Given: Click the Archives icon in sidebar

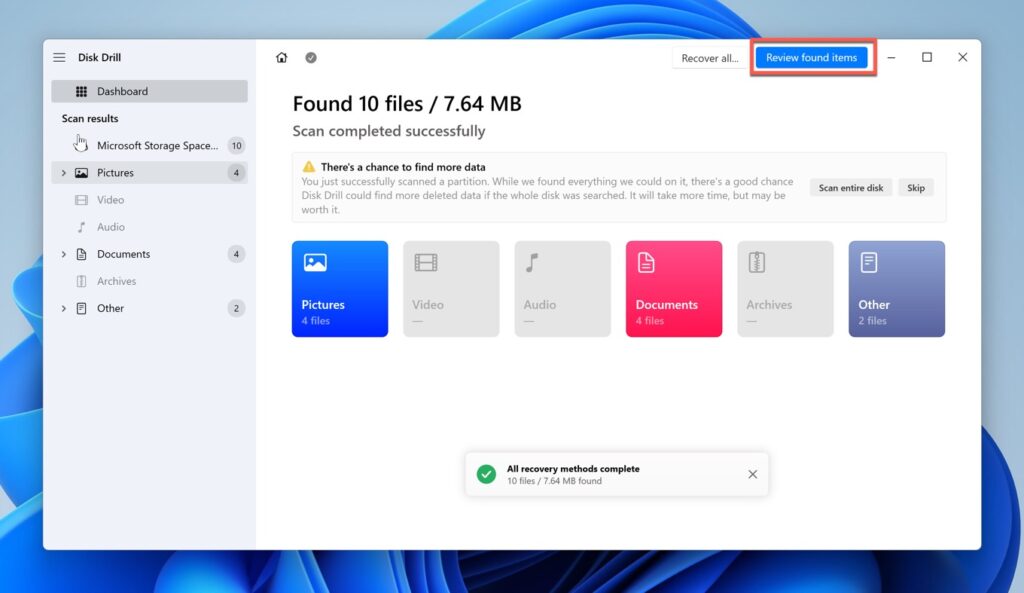Looking at the screenshot, I should point(82,281).
